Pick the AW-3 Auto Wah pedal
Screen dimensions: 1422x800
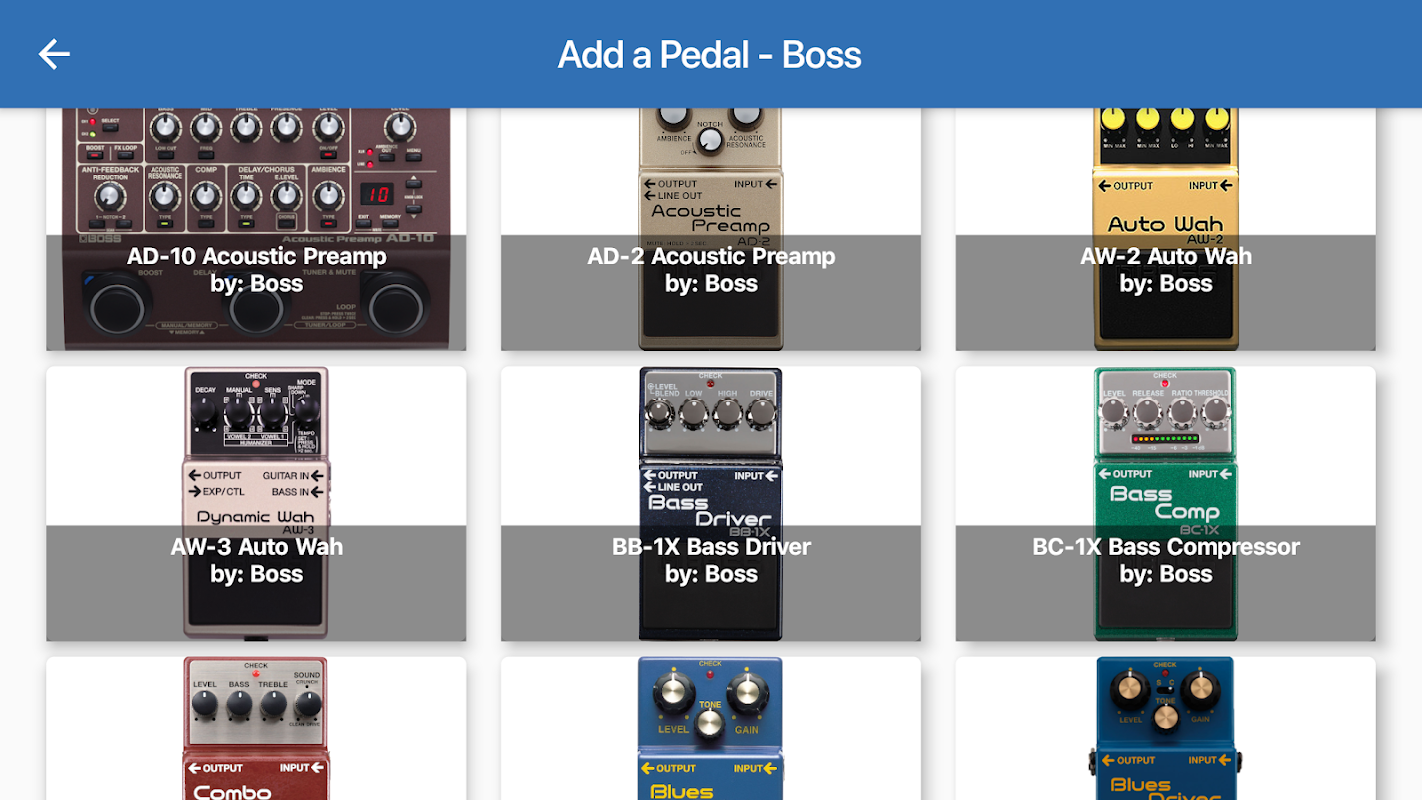[x=256, y=503]
